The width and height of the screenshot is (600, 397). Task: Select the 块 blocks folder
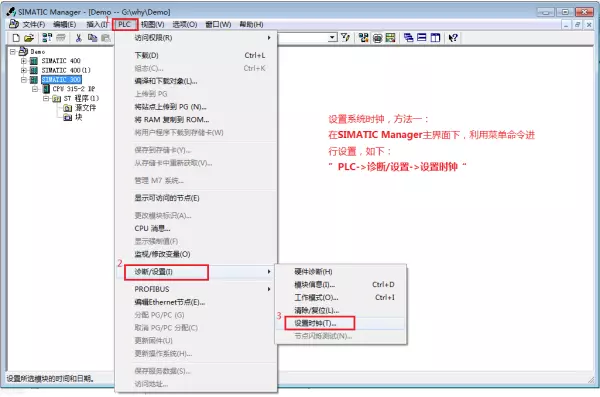(x=78, y=117)
